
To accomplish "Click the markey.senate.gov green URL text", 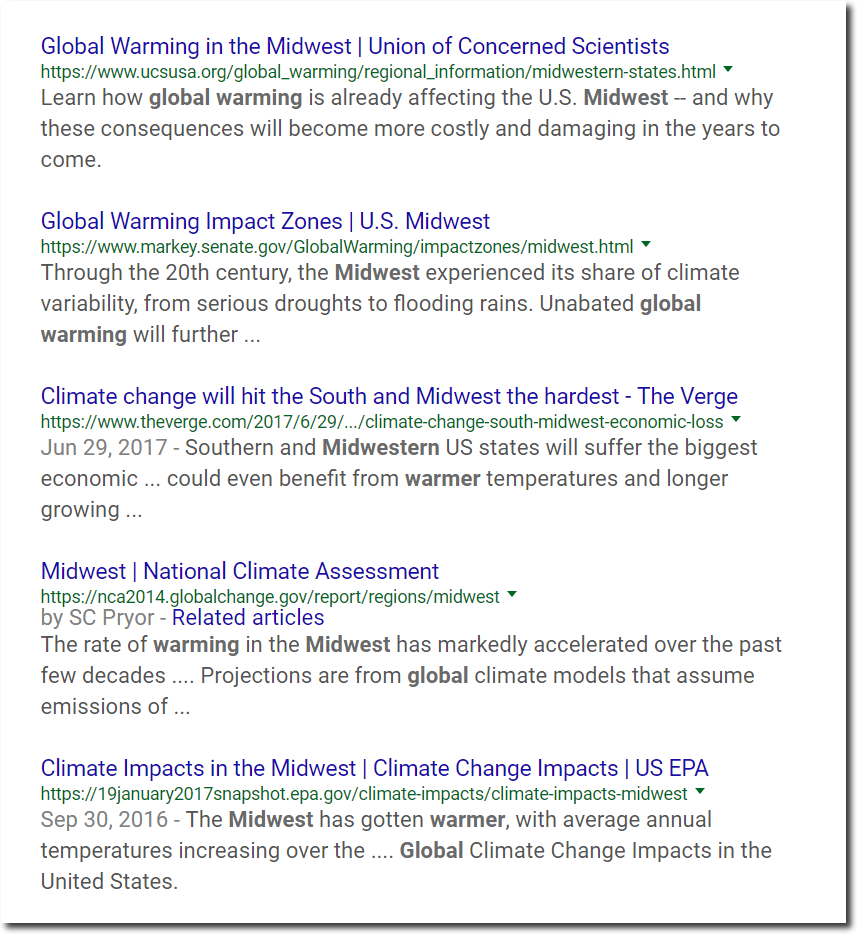I will pos(337,247).
